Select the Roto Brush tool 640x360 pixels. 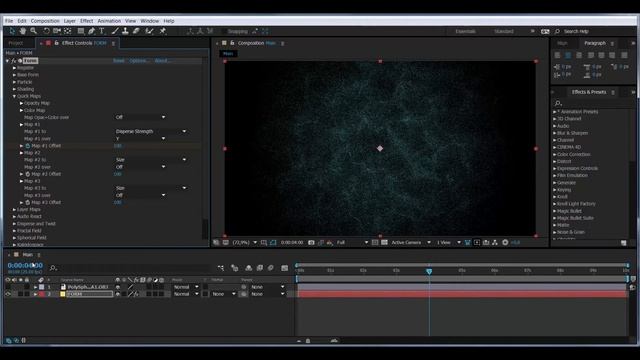pos(149,31)
